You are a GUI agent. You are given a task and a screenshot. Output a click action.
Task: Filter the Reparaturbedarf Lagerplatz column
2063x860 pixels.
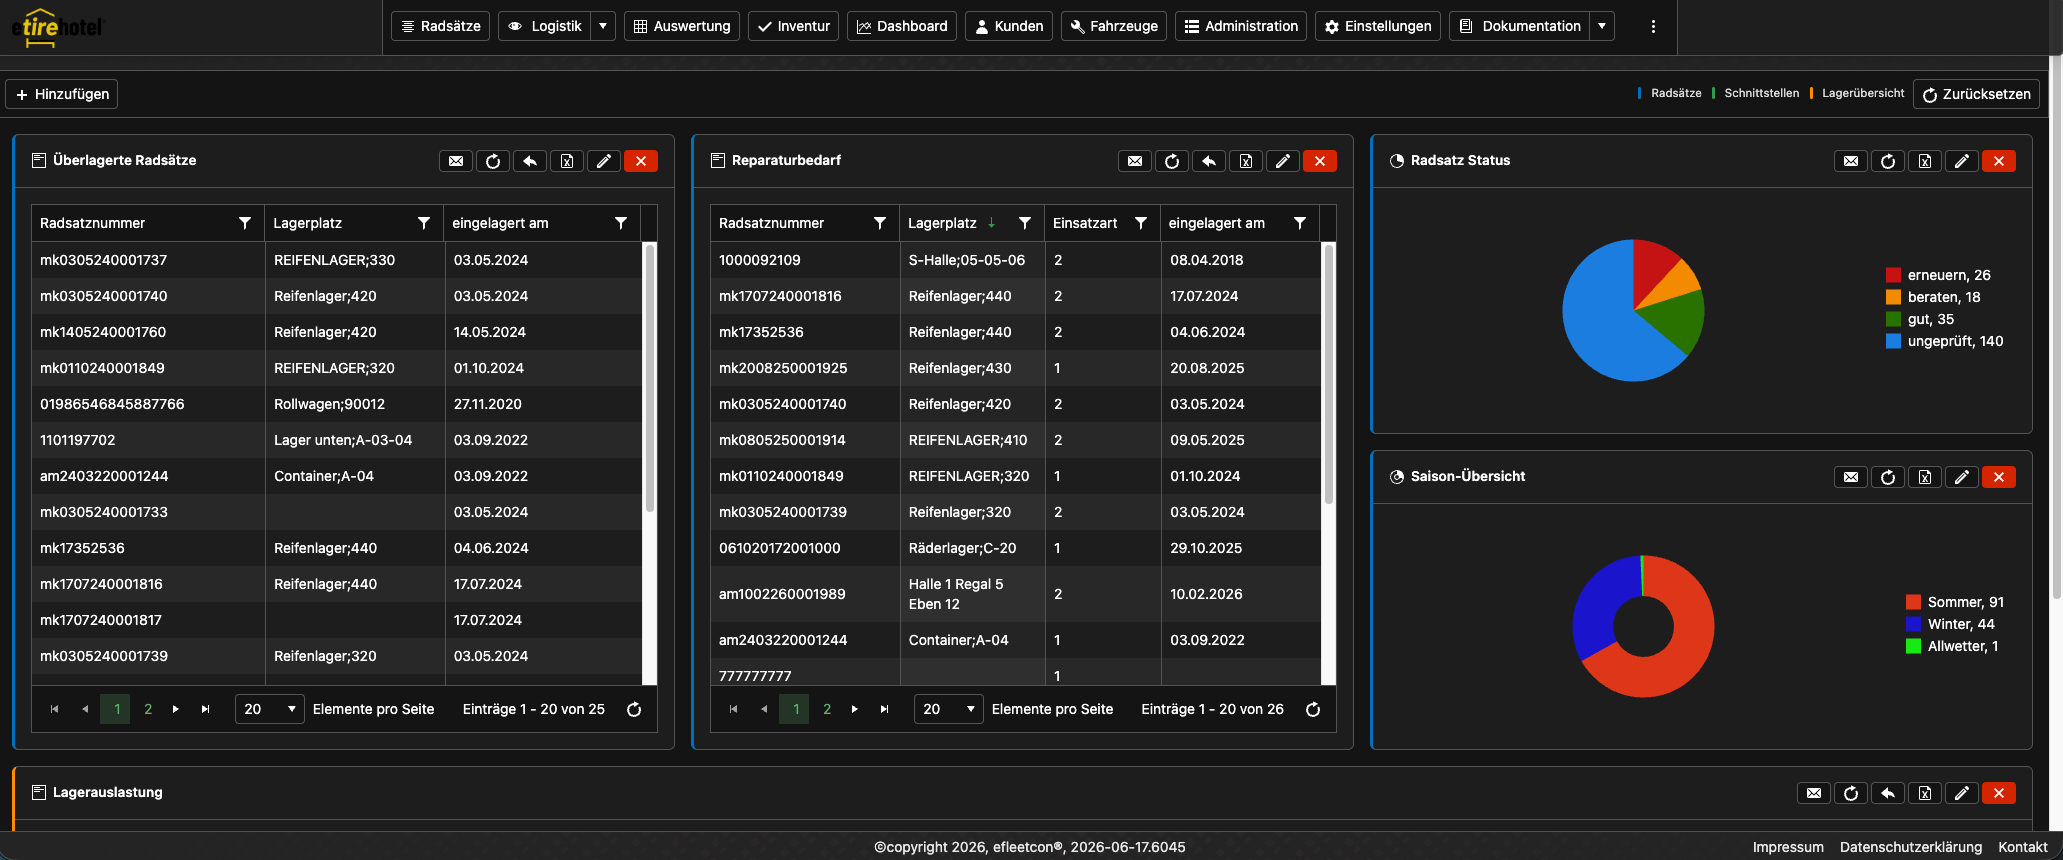tap(1025, 223)
